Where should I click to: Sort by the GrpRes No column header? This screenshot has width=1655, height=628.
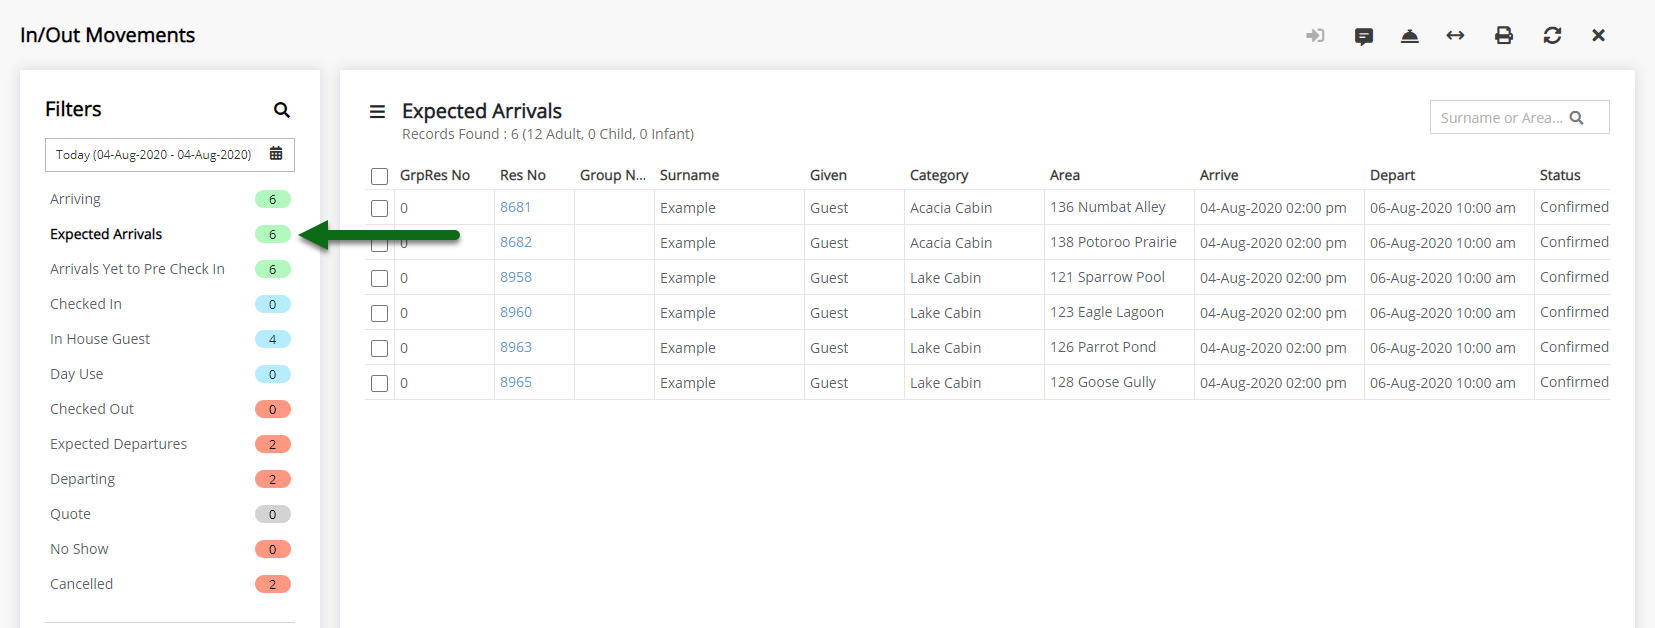pyautogui.click(x=435, y=175)
